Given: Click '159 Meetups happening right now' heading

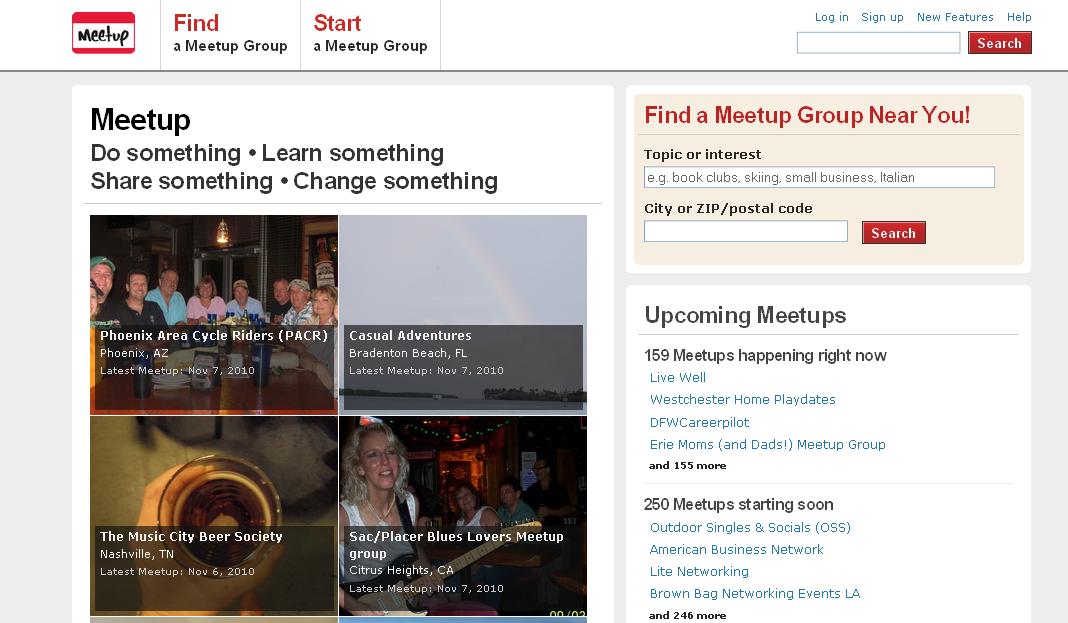Looking at the screenshot, I should 766,355.
